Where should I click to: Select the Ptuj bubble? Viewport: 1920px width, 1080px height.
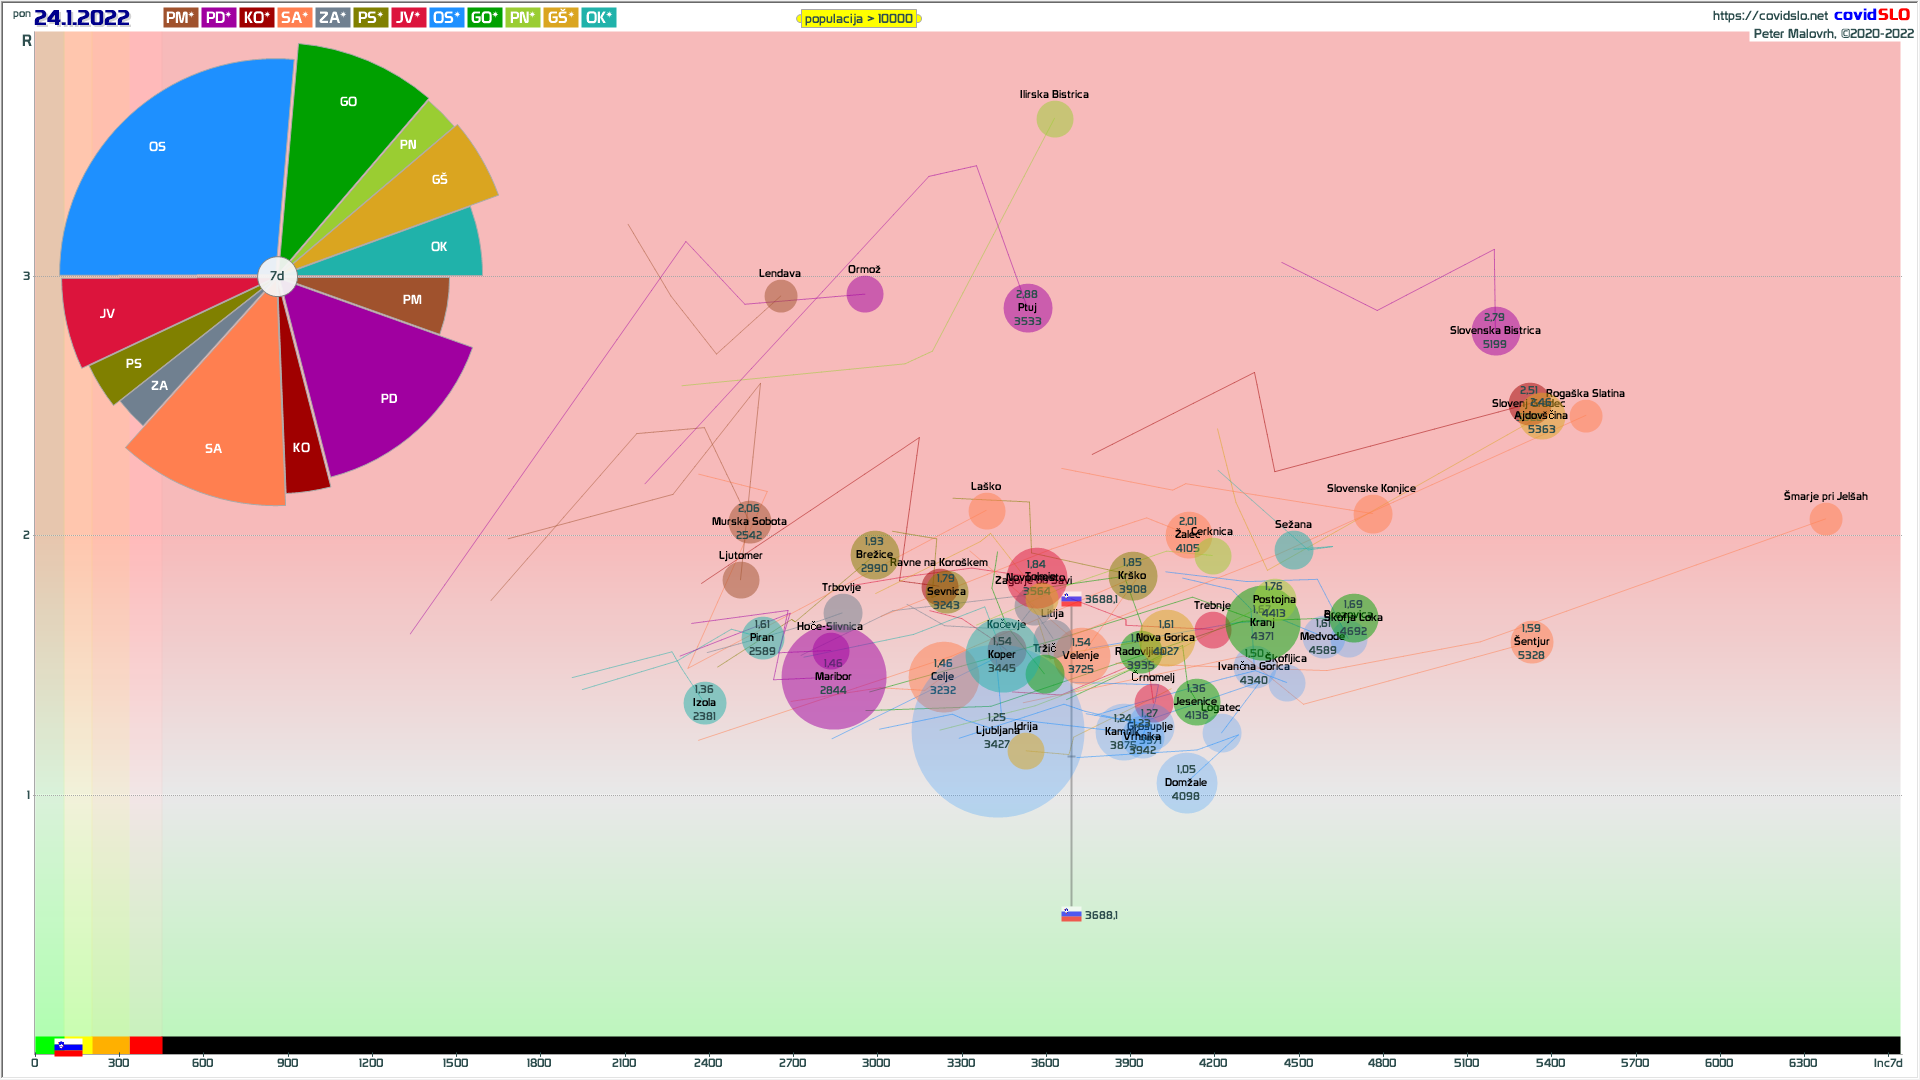(1027, 308)
